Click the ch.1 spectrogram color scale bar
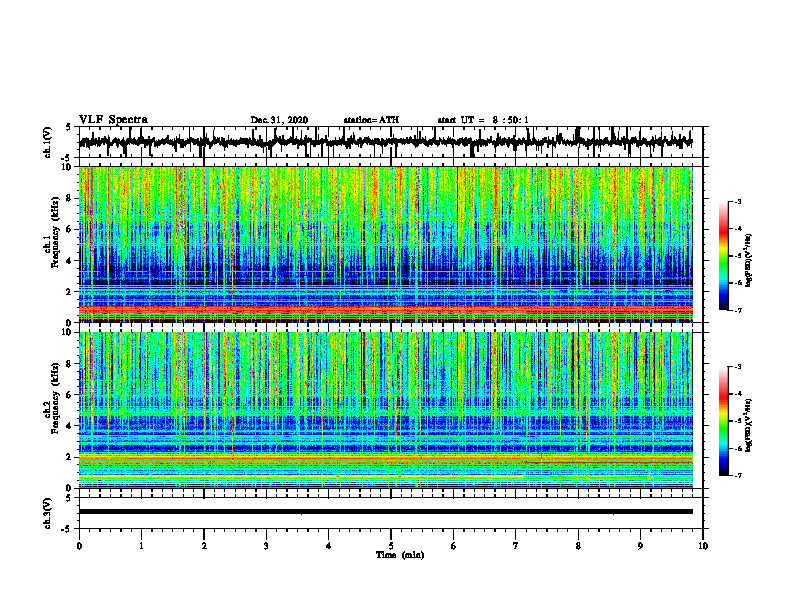 pos(723,256)
